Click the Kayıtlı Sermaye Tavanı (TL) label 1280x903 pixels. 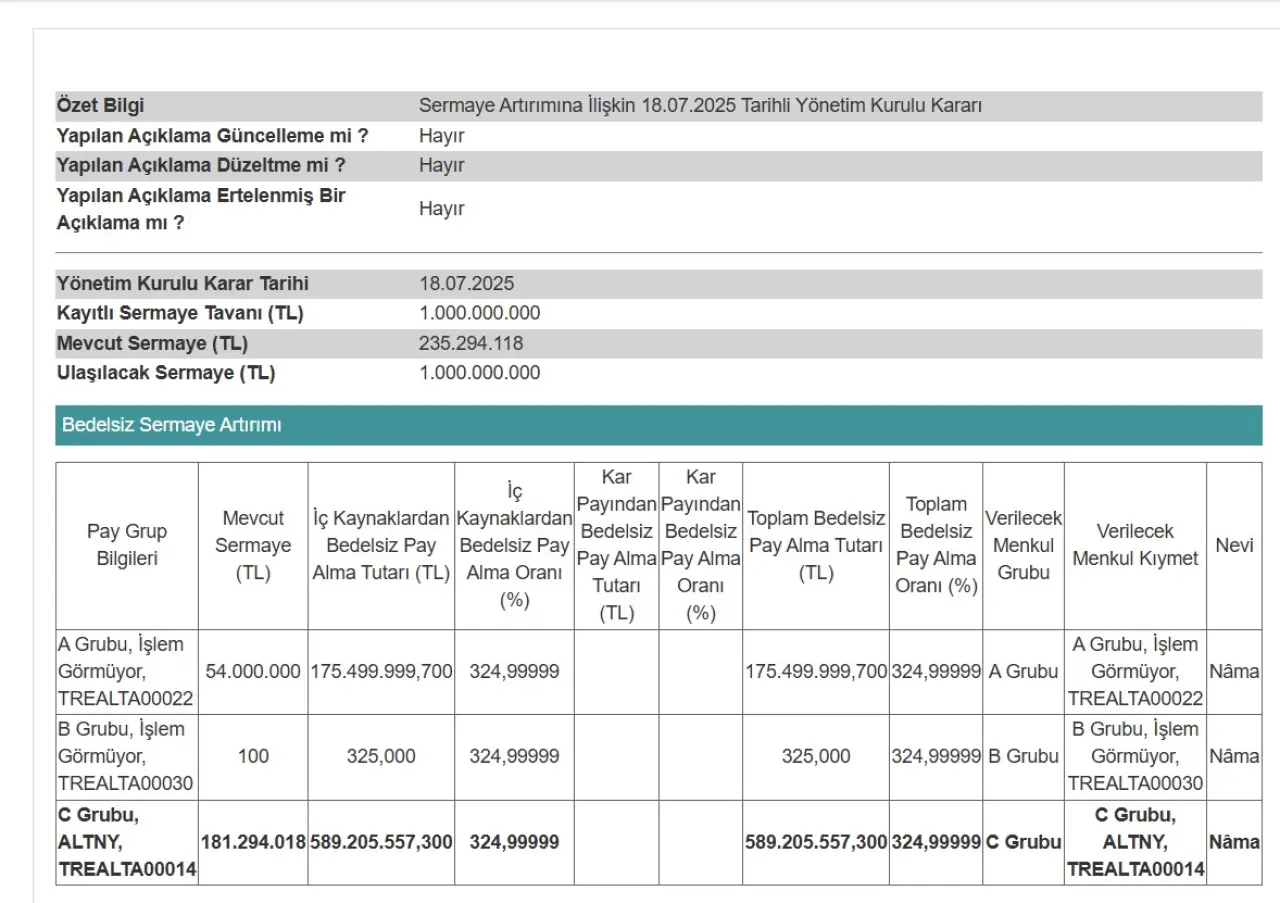[180, 313]
